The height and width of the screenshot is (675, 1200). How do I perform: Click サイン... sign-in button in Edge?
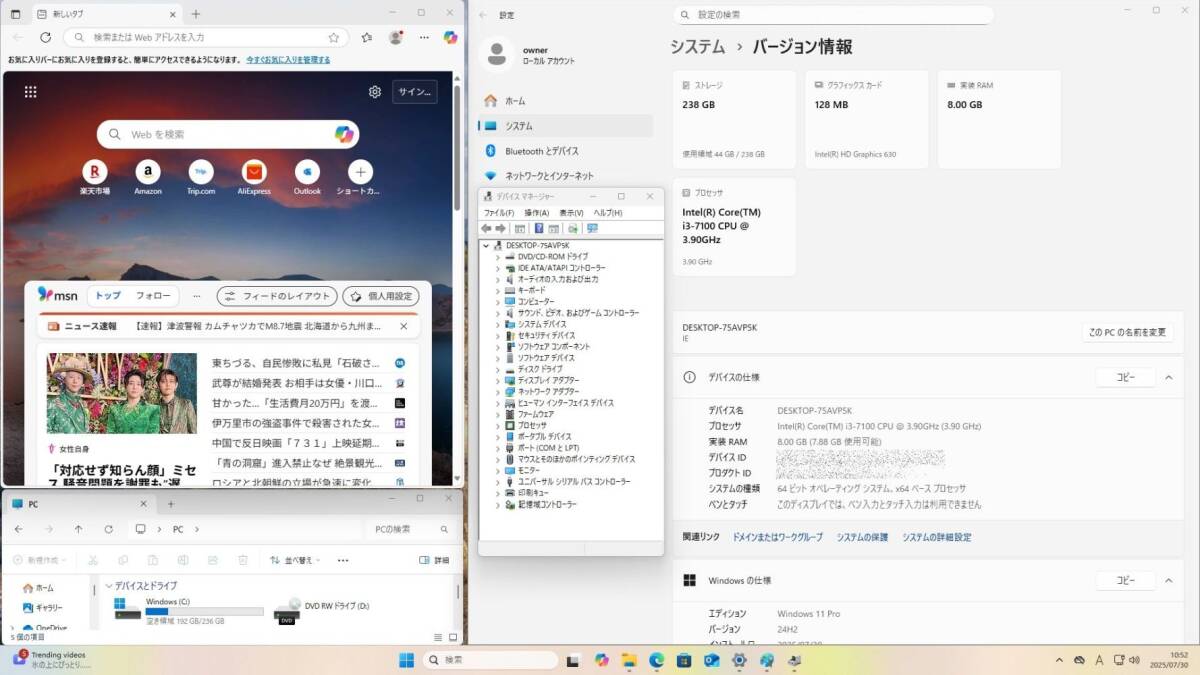(x=415, y=92)
